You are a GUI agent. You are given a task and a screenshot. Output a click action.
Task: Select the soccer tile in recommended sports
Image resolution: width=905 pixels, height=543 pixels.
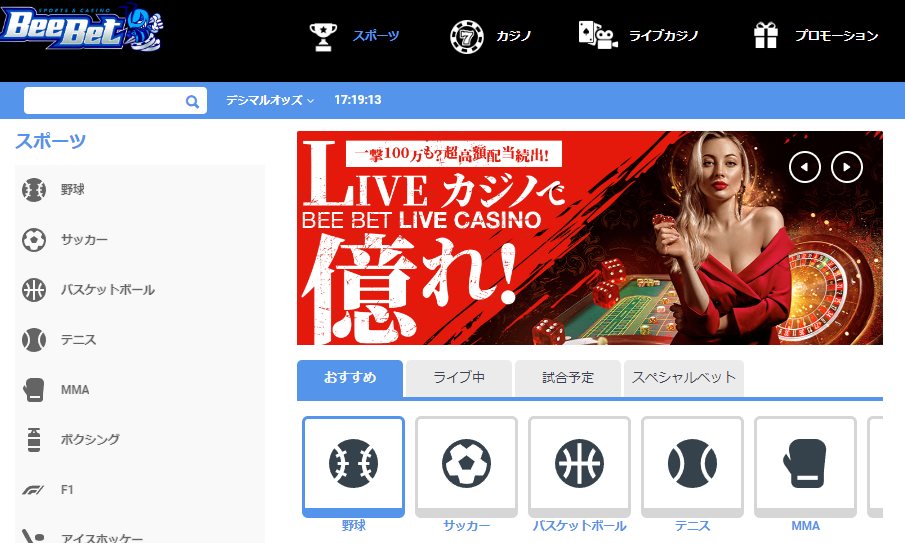(x=466, y=466)
